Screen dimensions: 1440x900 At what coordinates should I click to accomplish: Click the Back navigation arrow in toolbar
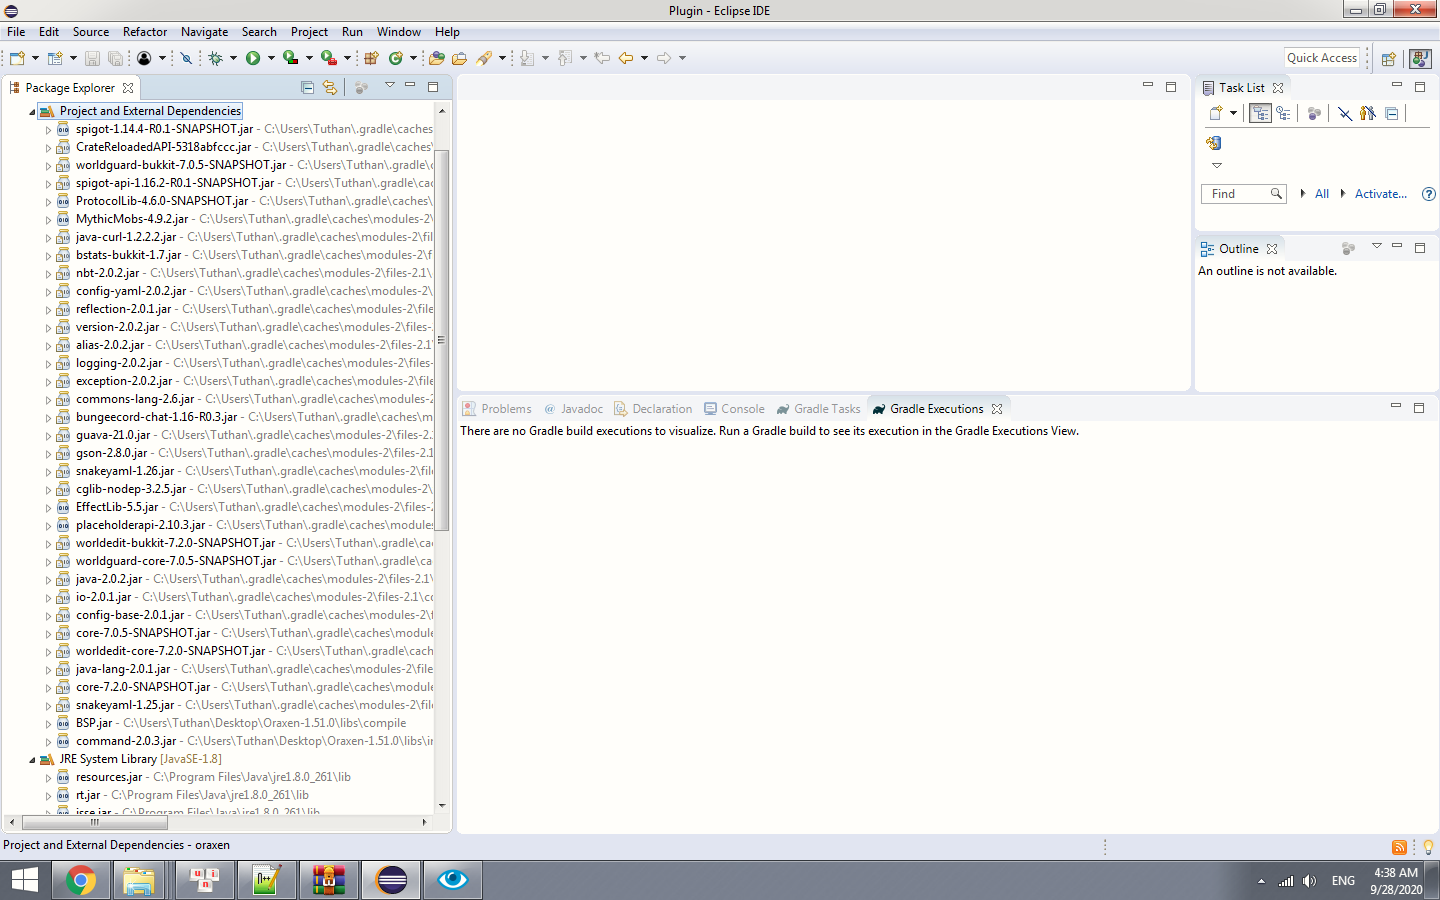pos(626,58)
